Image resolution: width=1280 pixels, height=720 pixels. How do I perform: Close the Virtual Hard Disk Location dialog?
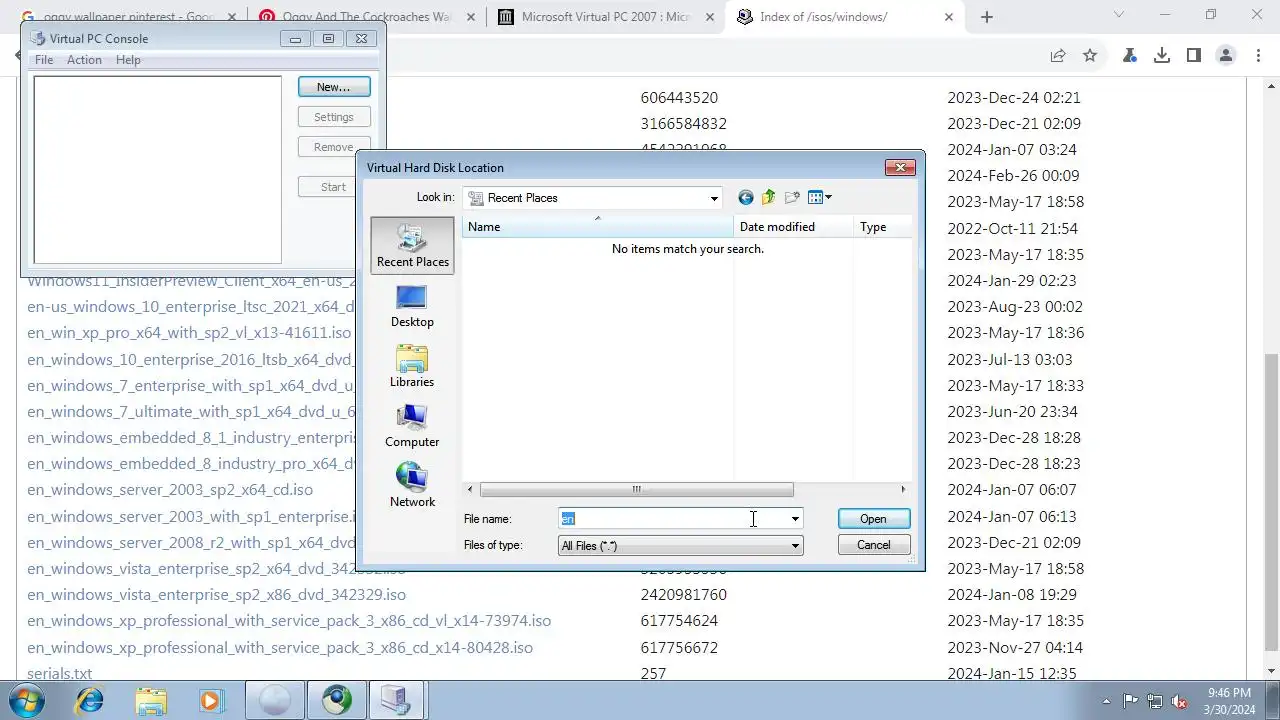pos(900,167)
